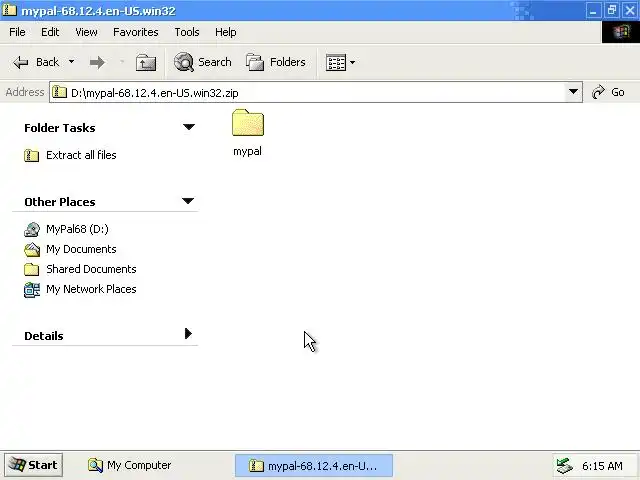Minimize the zip folder window
Image resolution: width=640 pixels, height=480 pixels.
593,10
